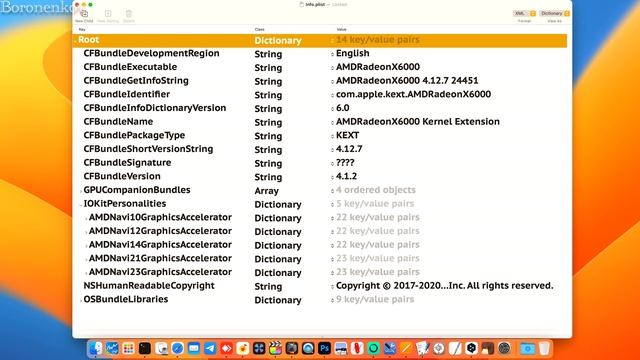Viewport: 640px width, 360px height.
Task: Open the Trash in the Dock
Action: coord(544,348)
